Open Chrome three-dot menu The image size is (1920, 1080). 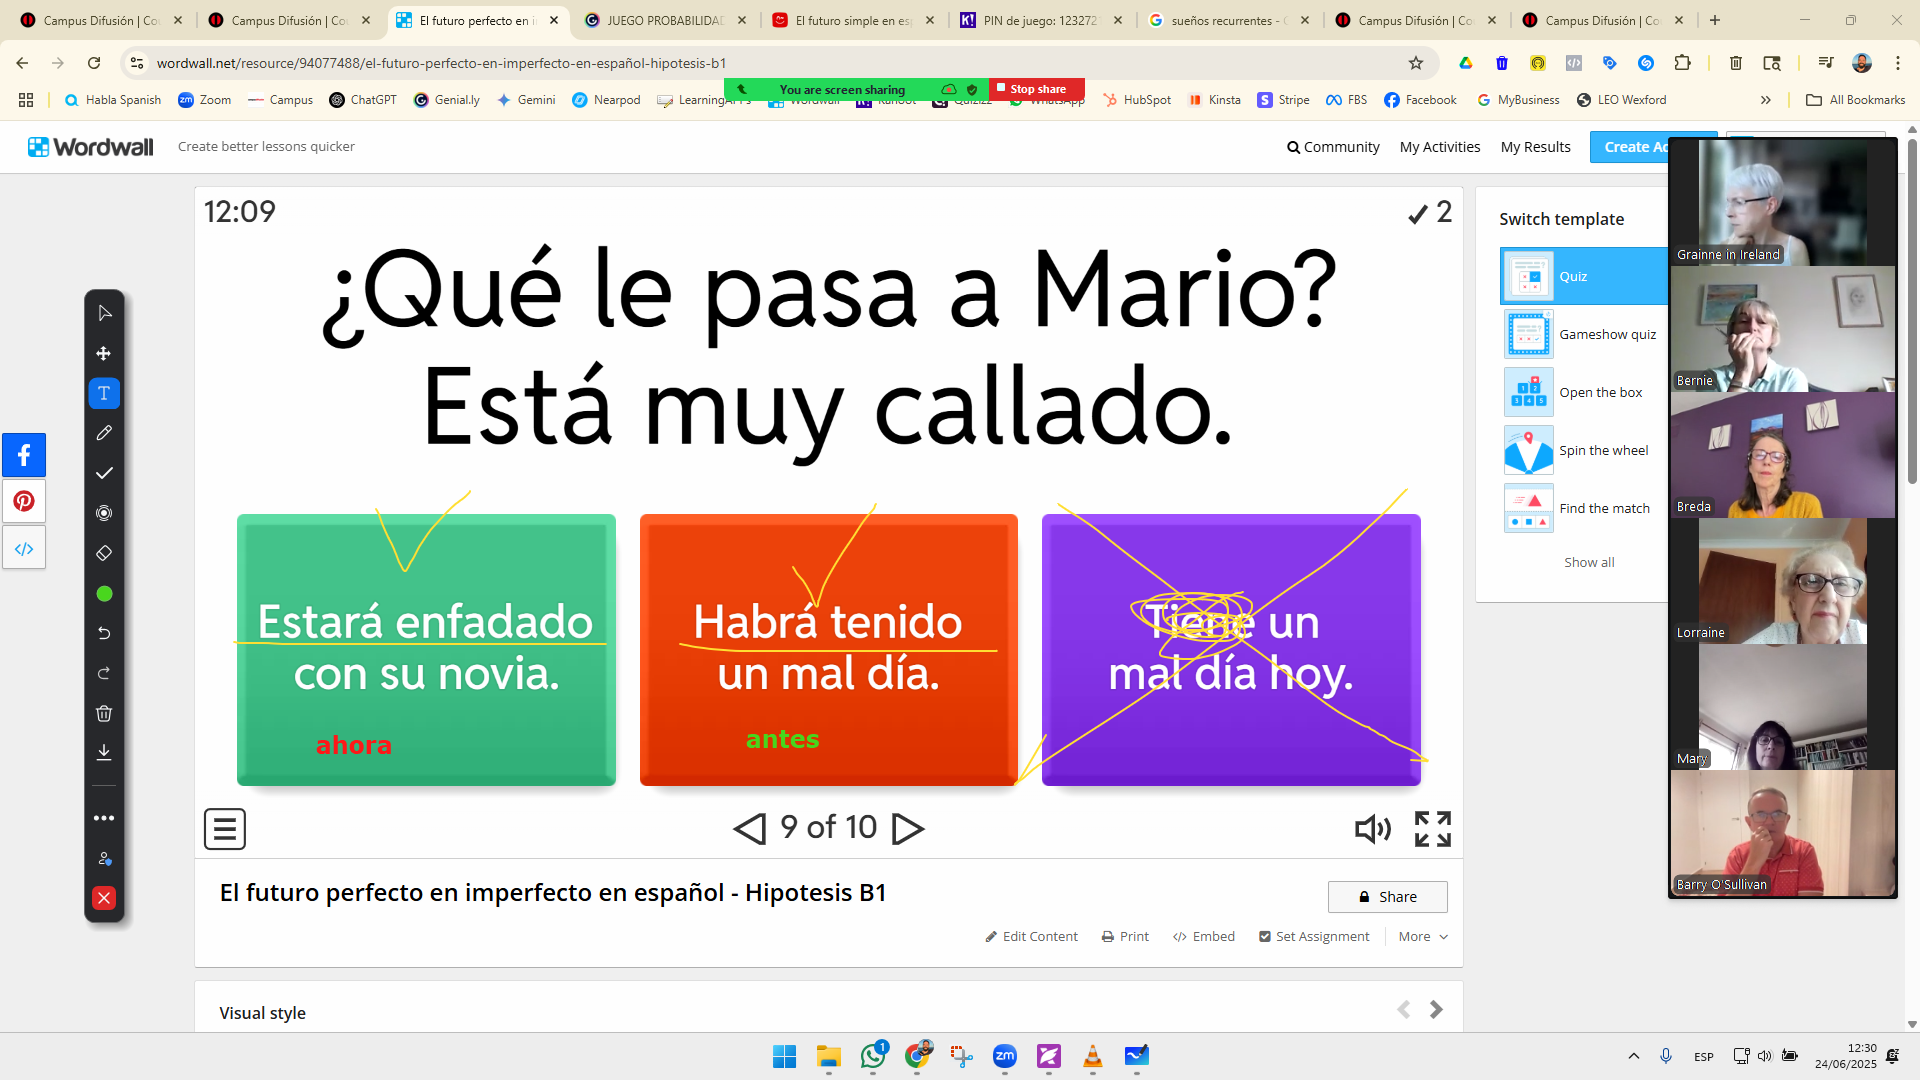[x=1898, y=63]
